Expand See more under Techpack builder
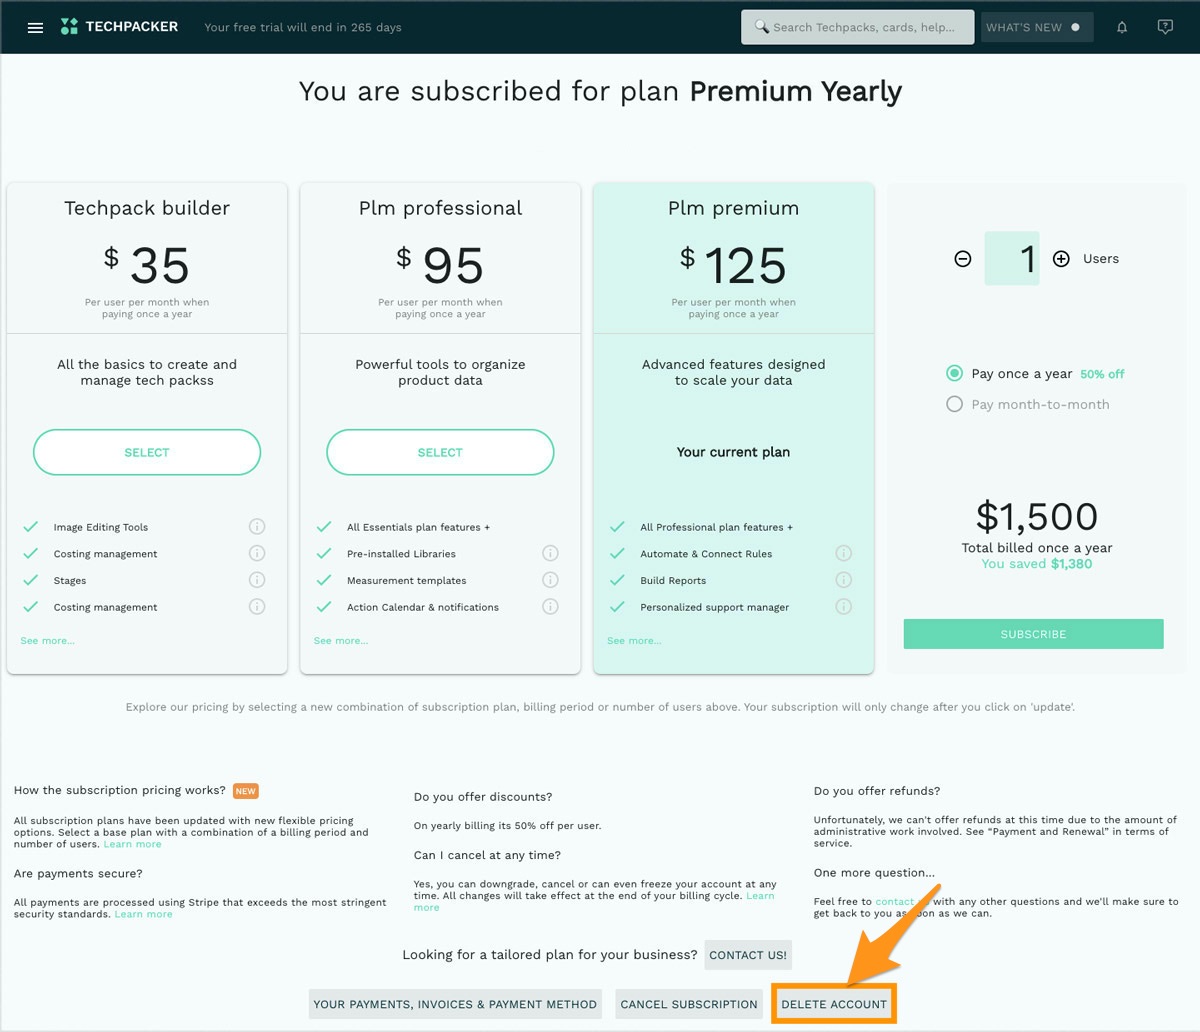 [x=47, y=641]
